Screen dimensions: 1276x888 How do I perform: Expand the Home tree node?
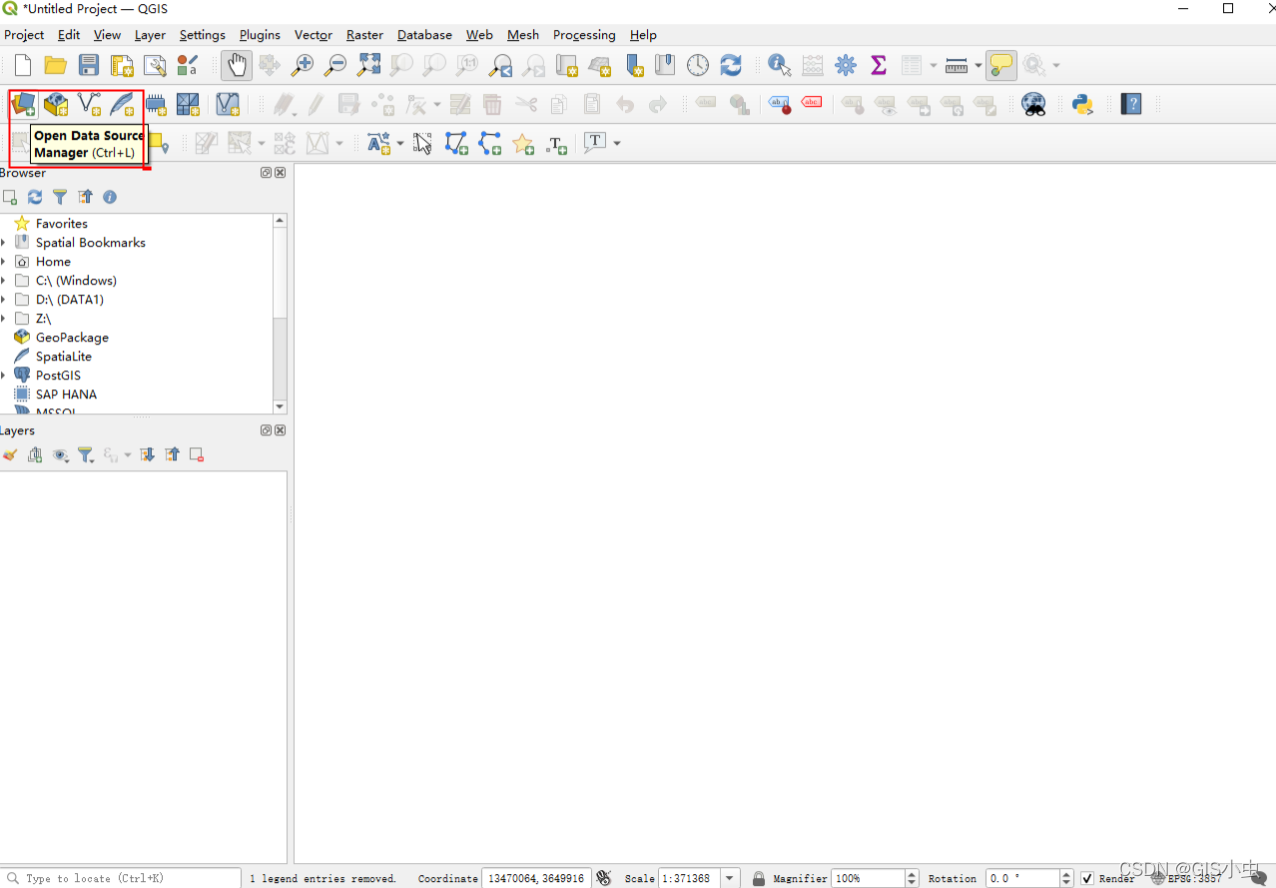(x=4, y=262)
